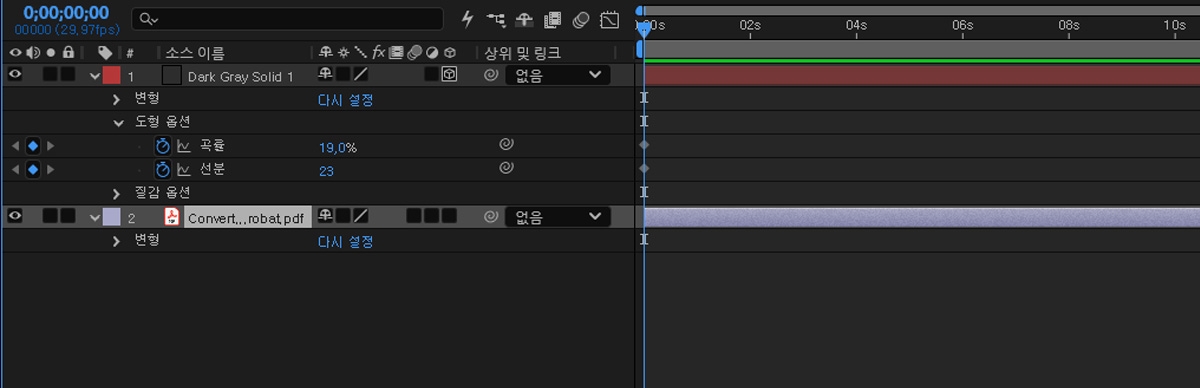The image size is (1200, 388).
Task: Toggle solo box on Convert PDF layer
Action: click(50, 216)
